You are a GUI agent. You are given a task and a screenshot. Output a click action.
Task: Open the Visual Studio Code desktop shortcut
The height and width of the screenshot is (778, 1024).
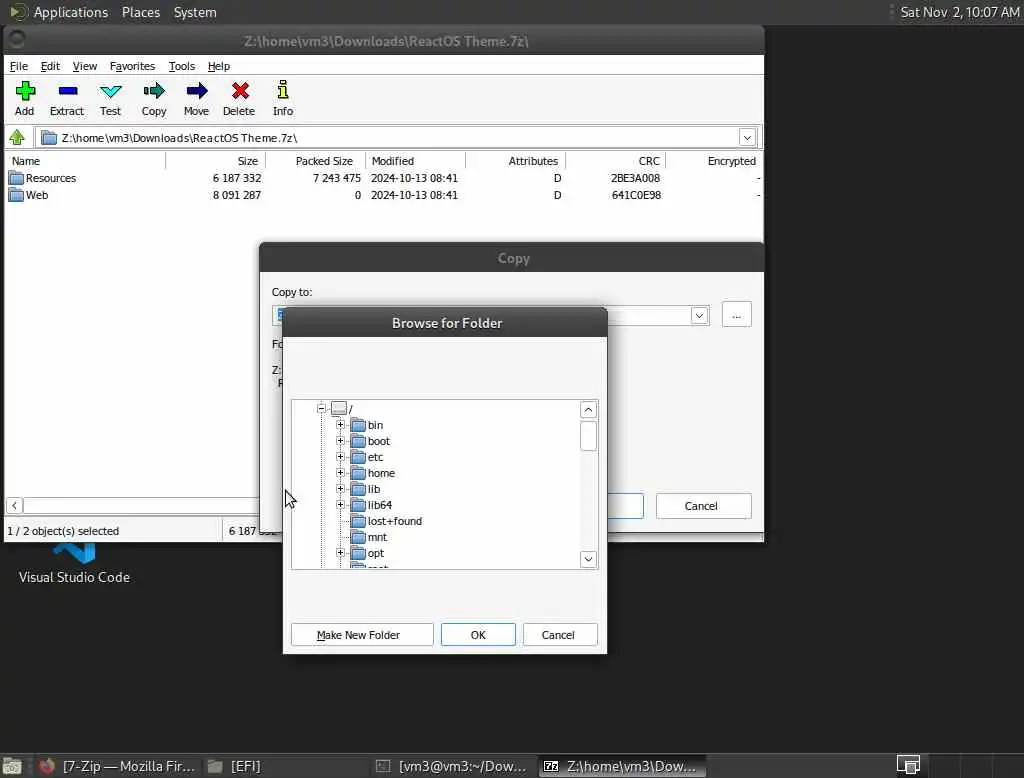(x=74, y=563)
